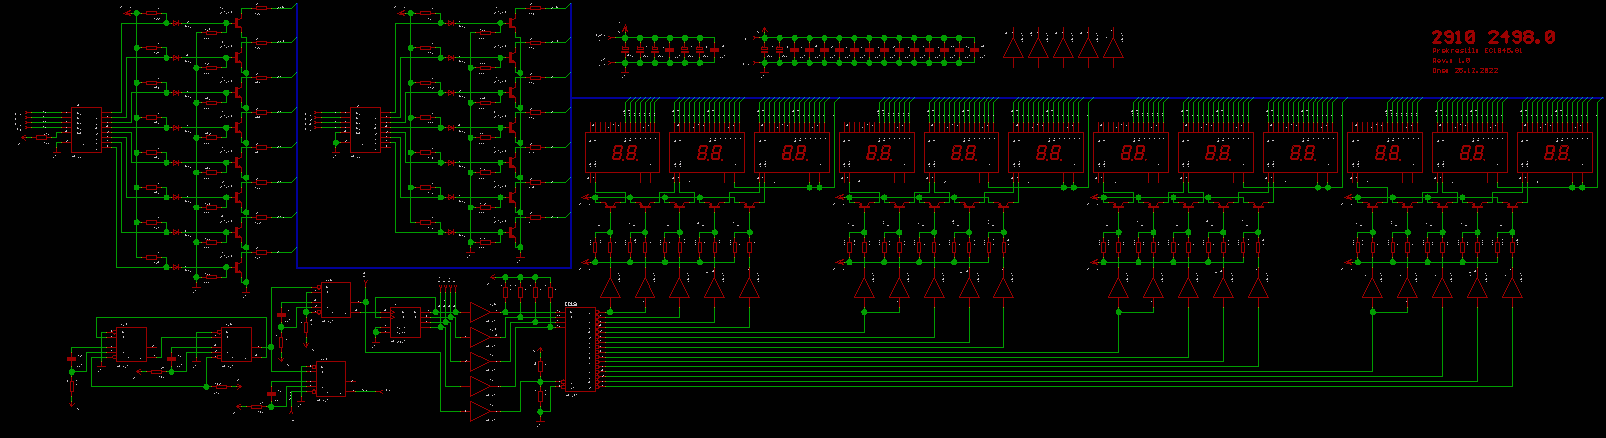Click the long capacitor bank at top
1606x438 pixels.
pyautogui.click(x=868, y=48)
